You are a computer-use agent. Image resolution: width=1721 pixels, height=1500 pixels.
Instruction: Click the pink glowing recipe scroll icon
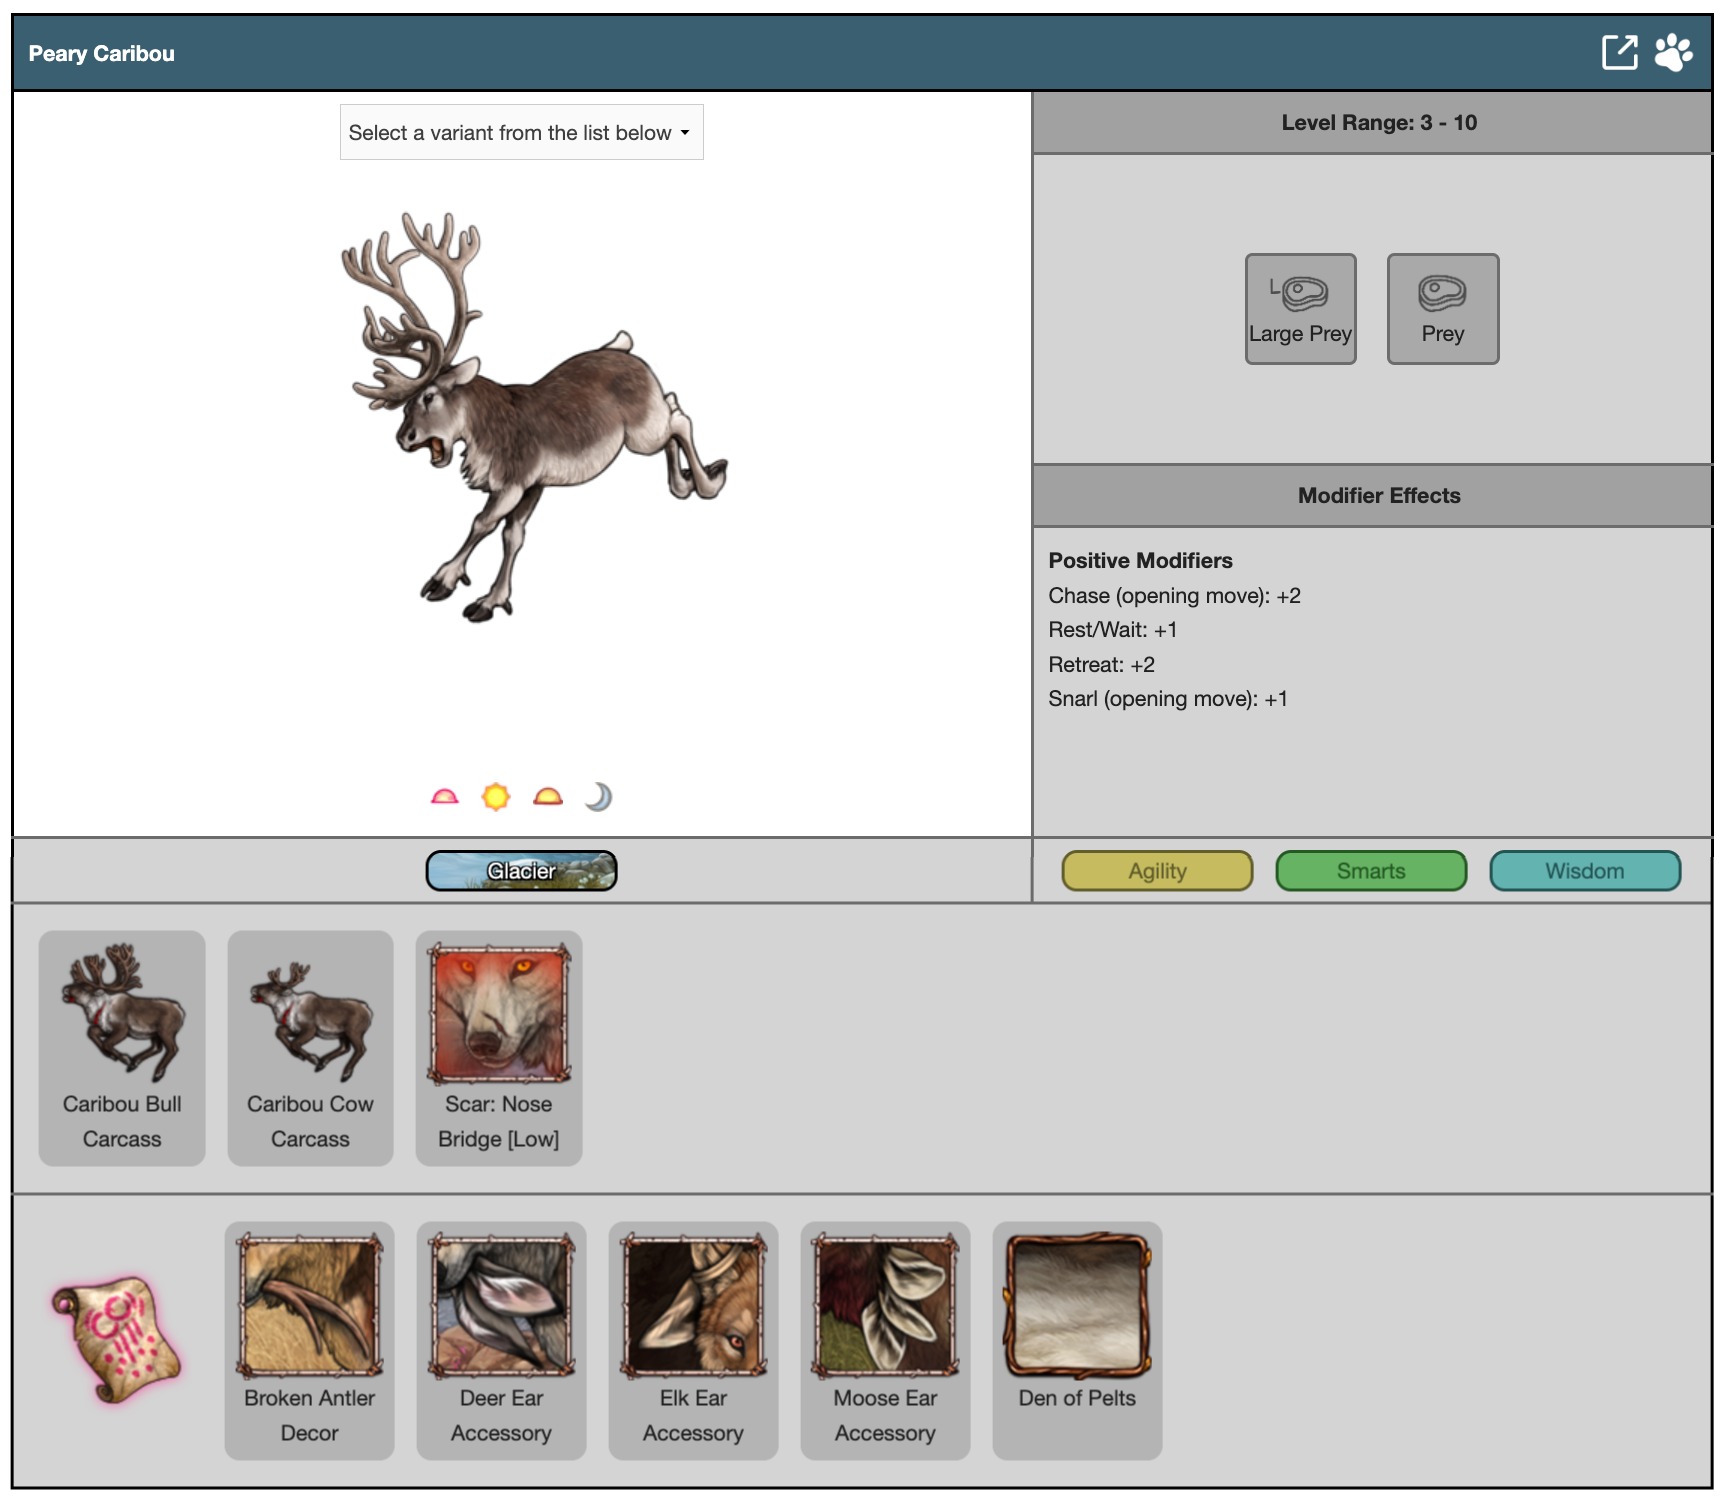117,1339
